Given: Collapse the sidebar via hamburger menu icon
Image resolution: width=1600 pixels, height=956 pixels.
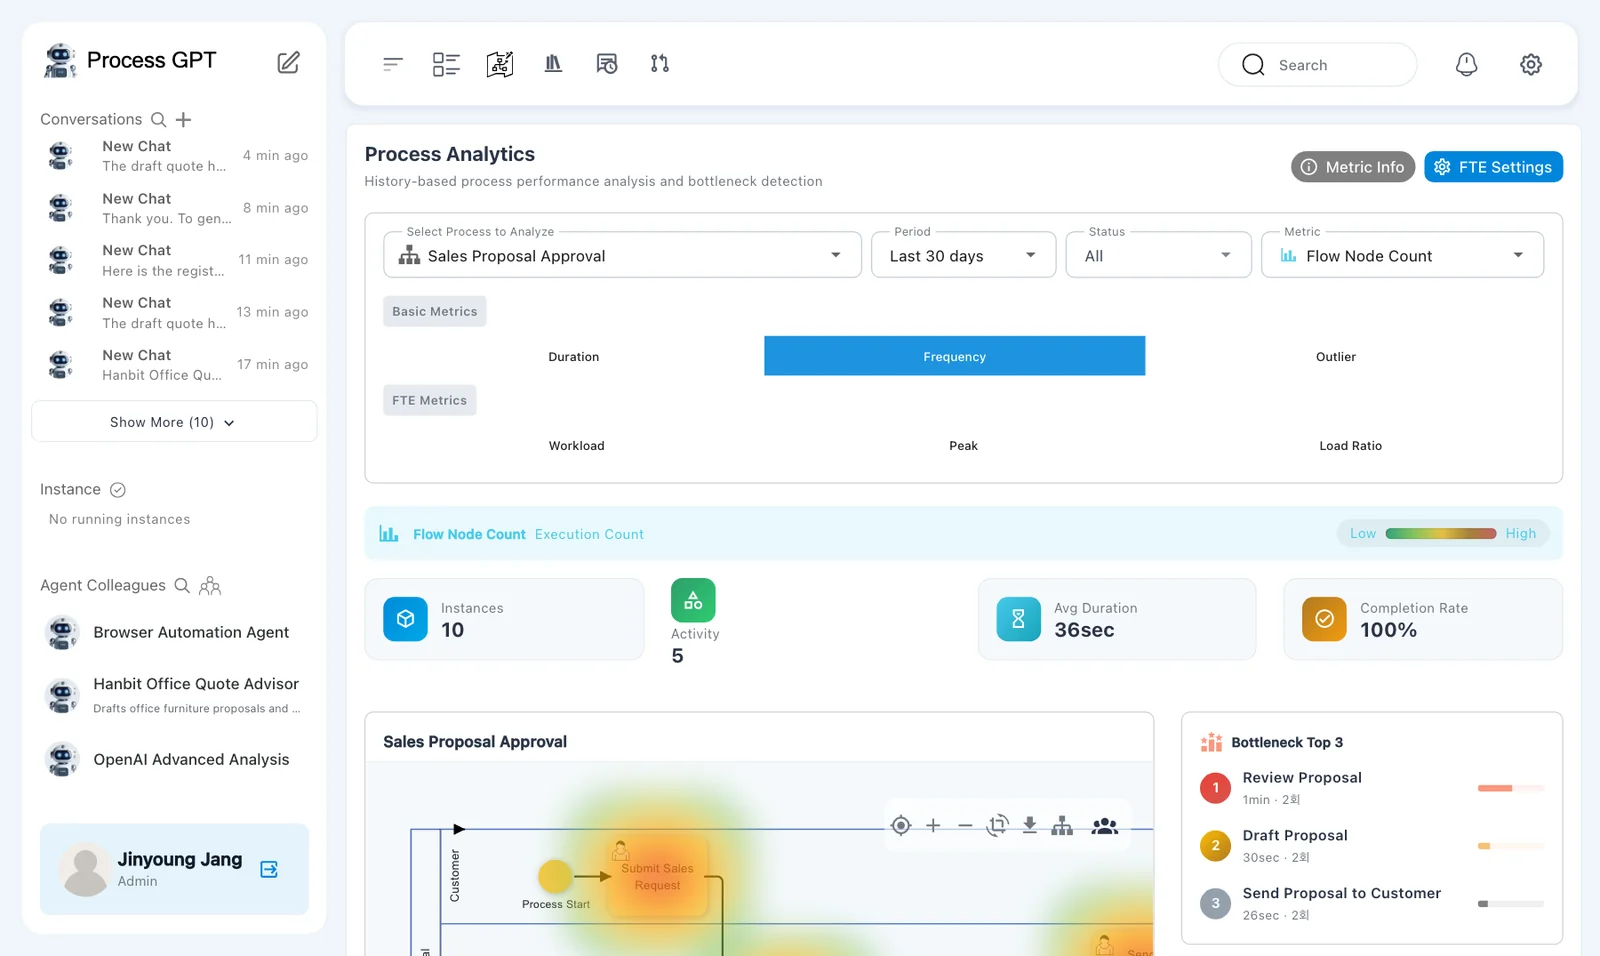Looking at the screenshot, I should [x=393, y=64].
